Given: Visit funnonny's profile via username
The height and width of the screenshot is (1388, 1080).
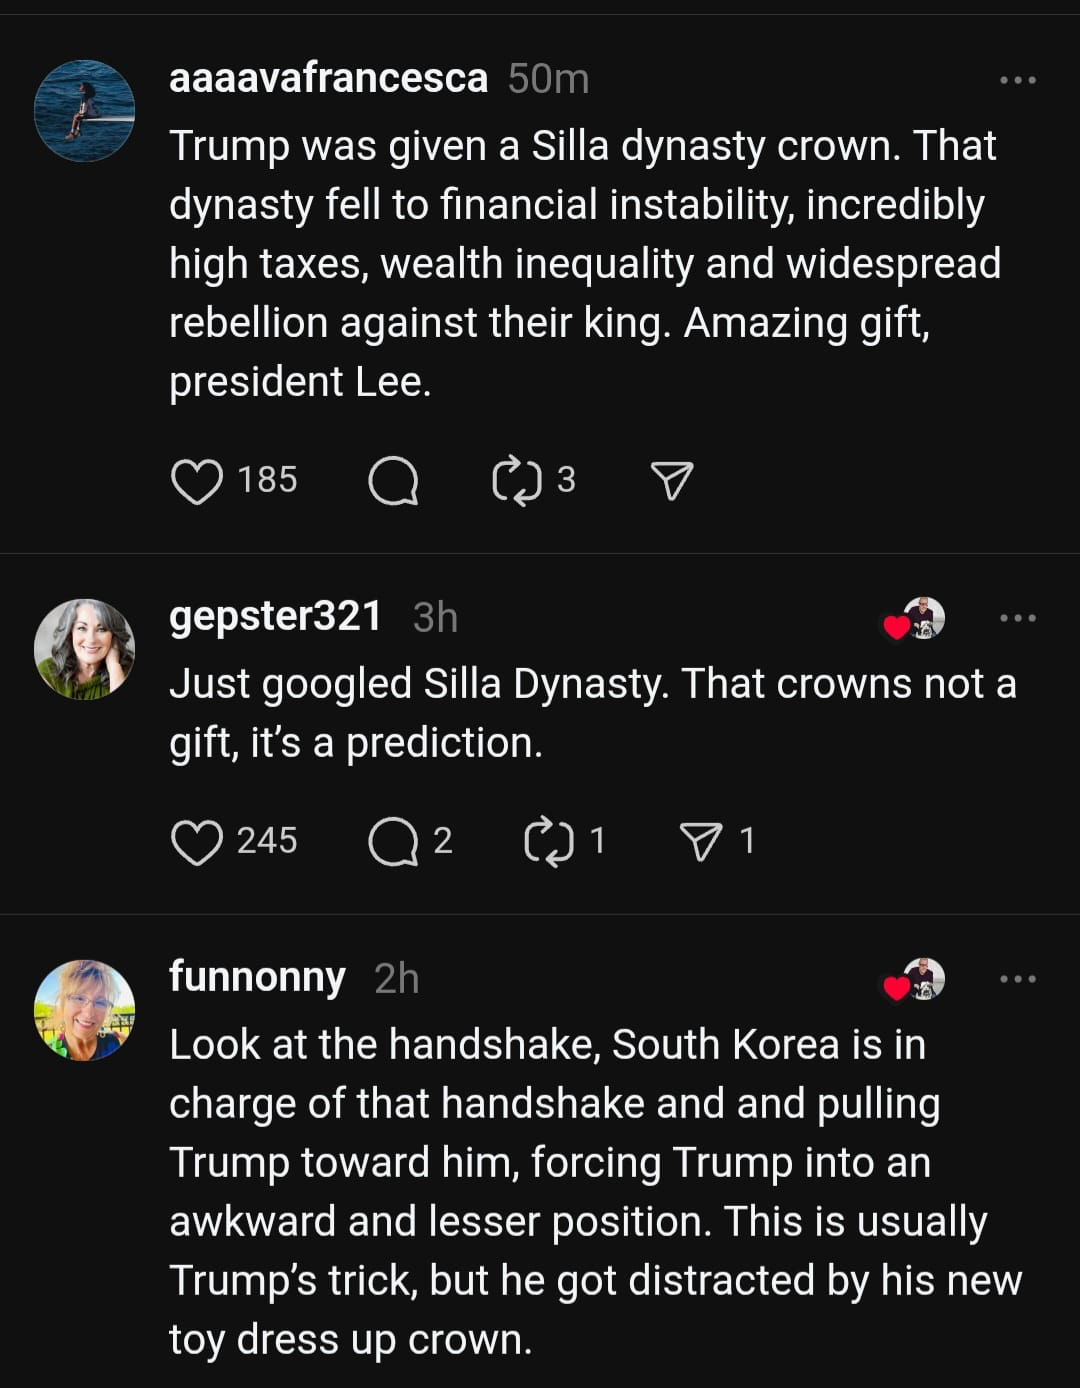Looking at the screenshot, I should click(257, 977).
